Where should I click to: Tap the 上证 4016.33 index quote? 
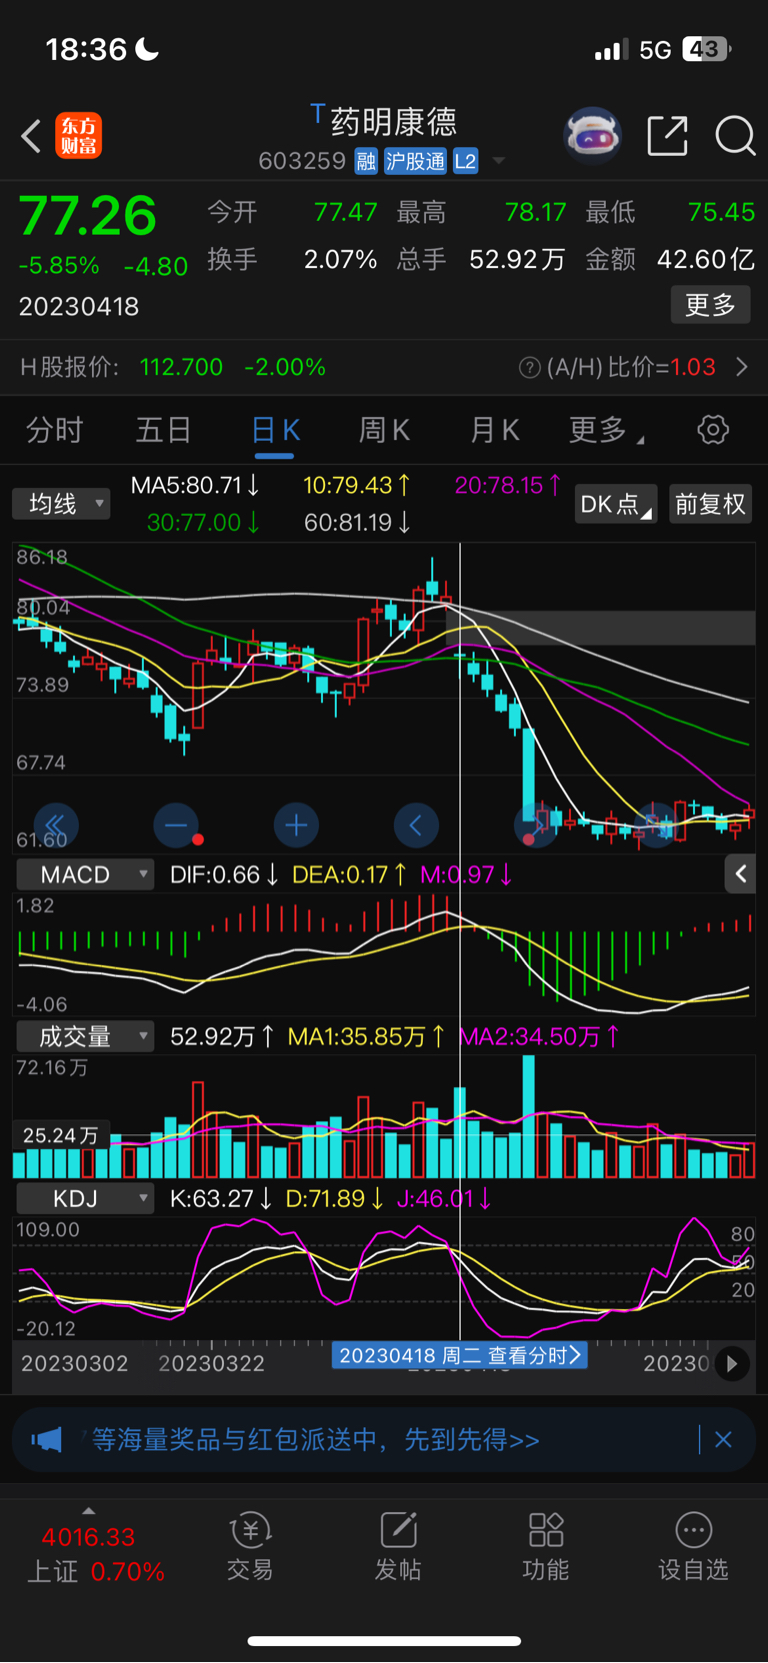[x=95, y=1555]
